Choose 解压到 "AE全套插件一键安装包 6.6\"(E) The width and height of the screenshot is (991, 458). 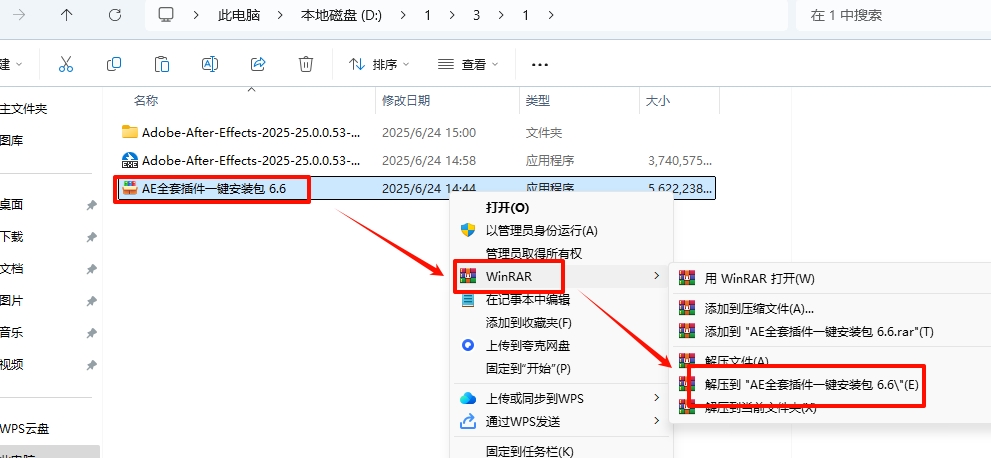tap(811, 384)
